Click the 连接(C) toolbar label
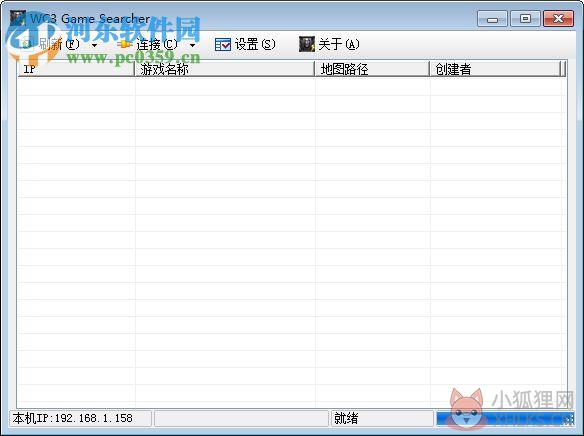The width and height of the screenshot is (584, 436). [x=157, y=44]
